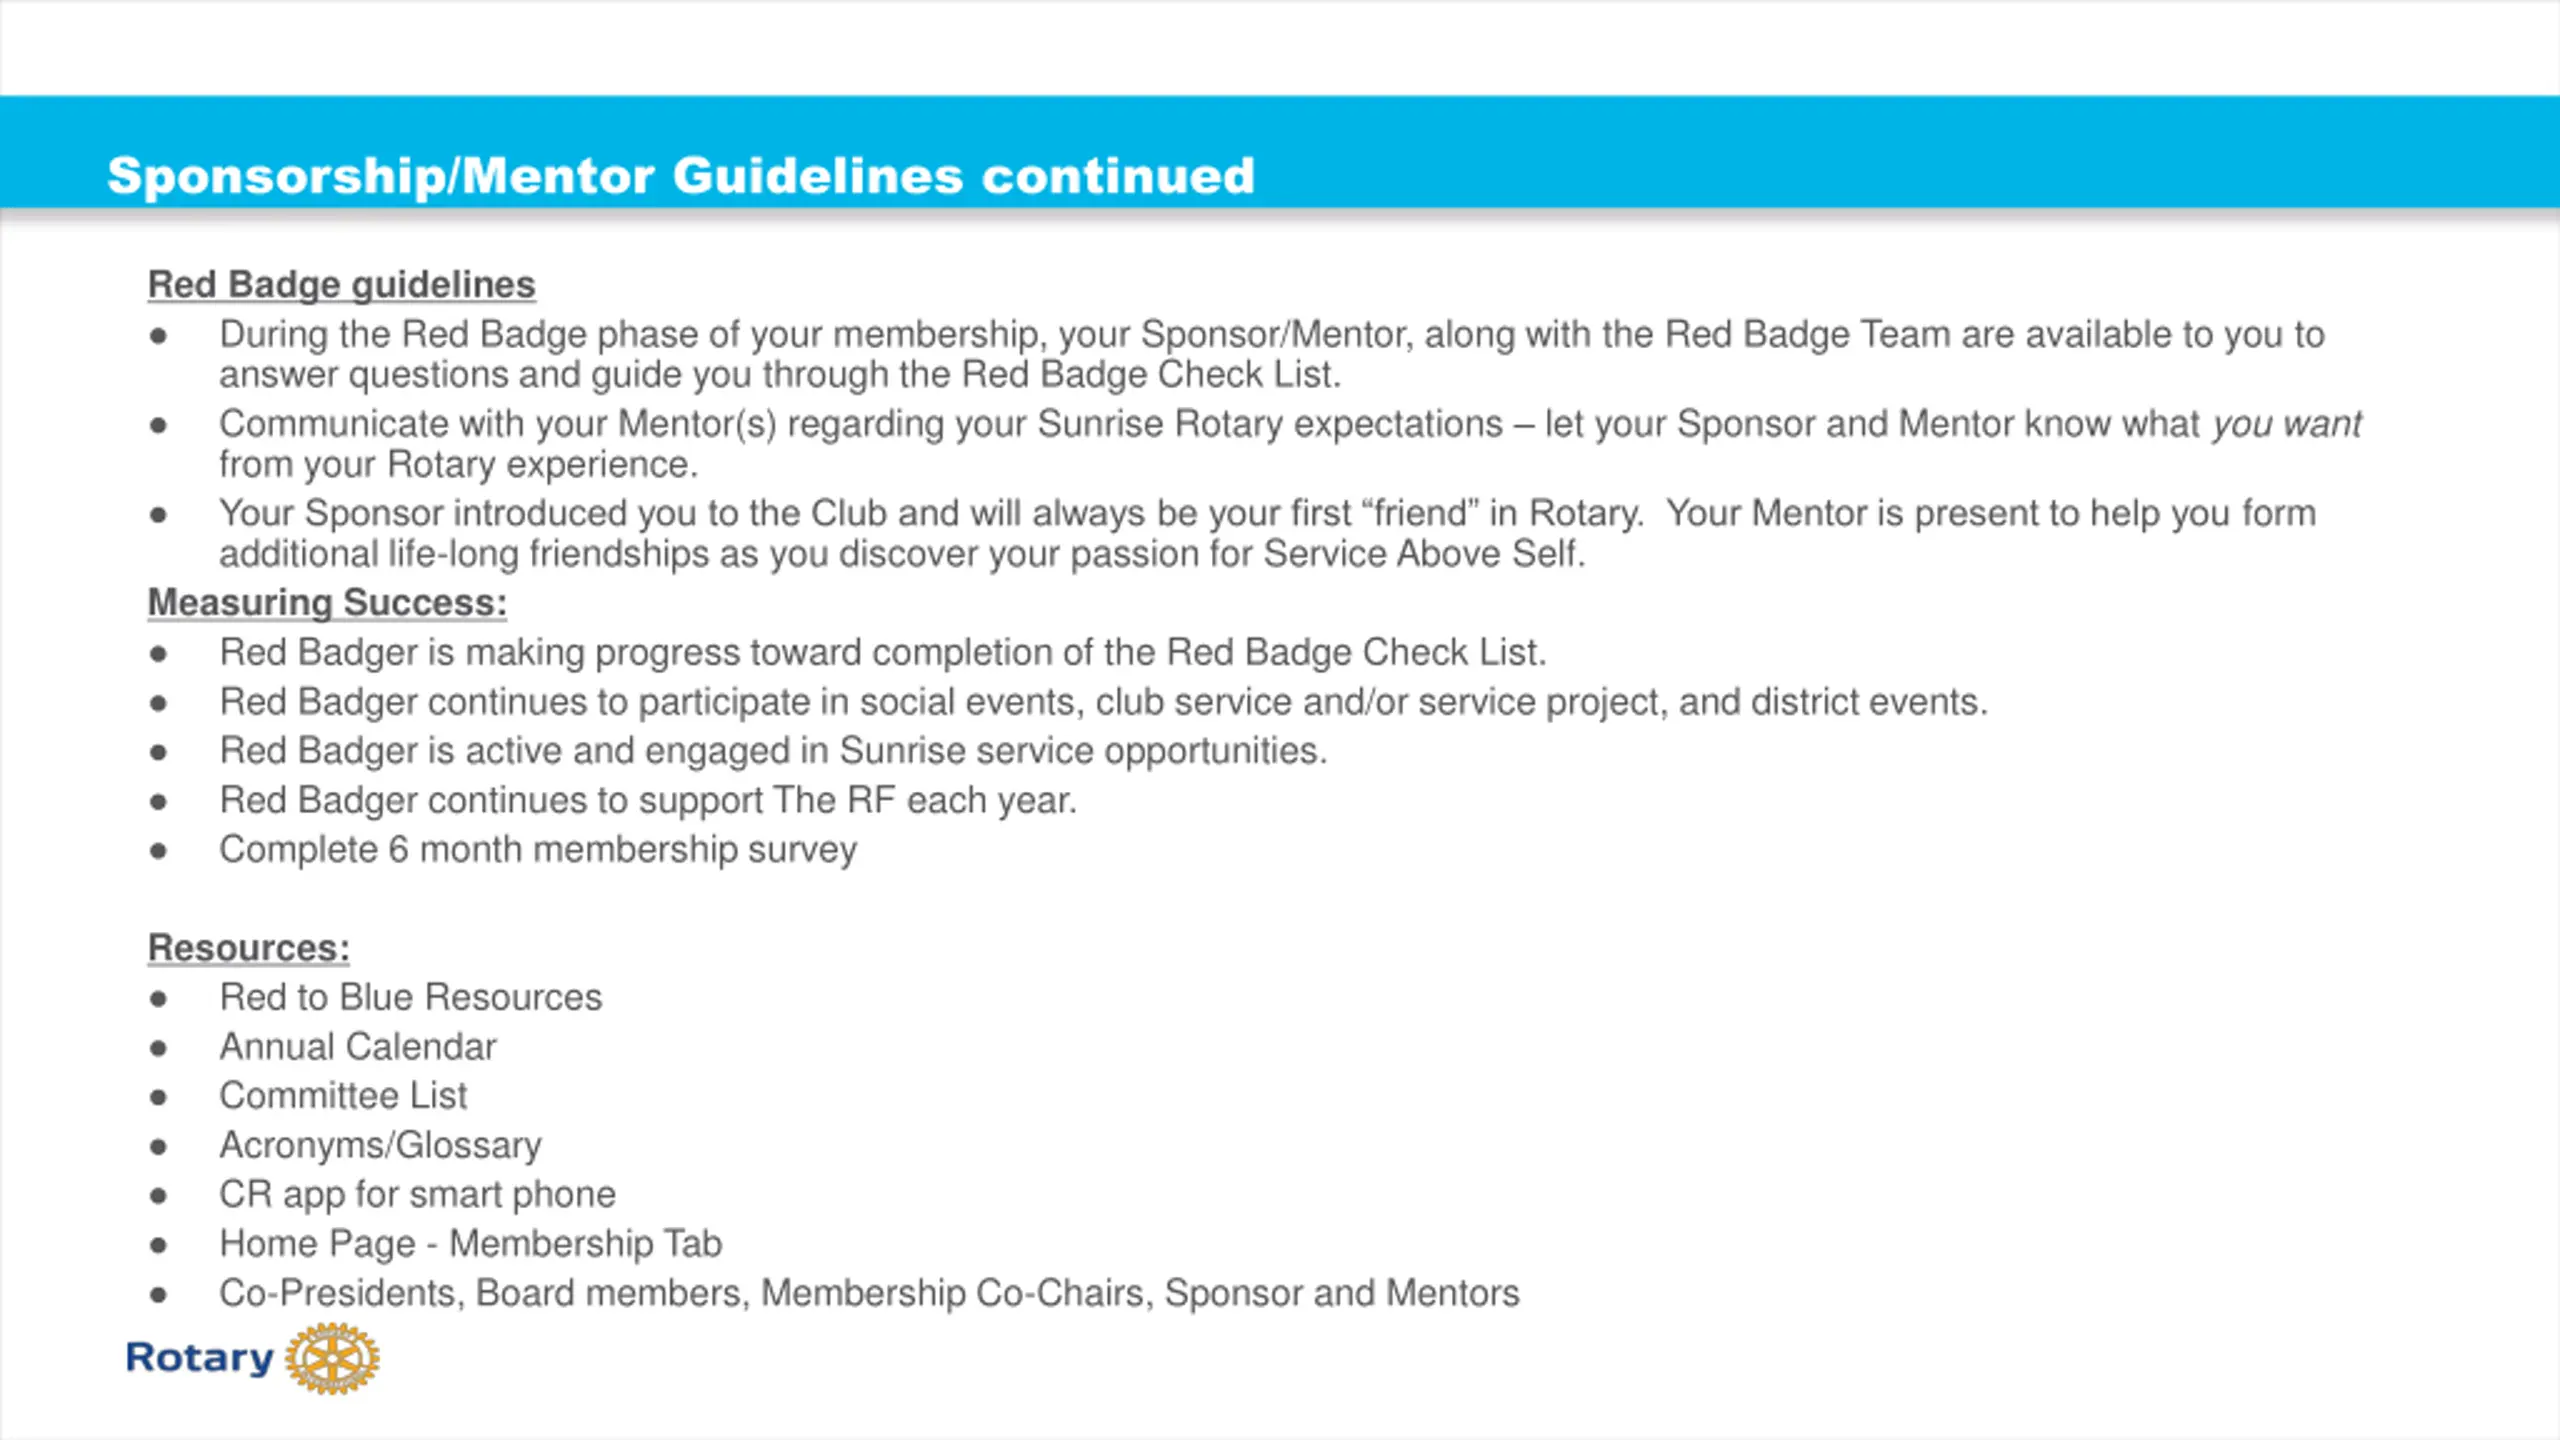Click the italic 'you want' text

tap(2286, 424)
